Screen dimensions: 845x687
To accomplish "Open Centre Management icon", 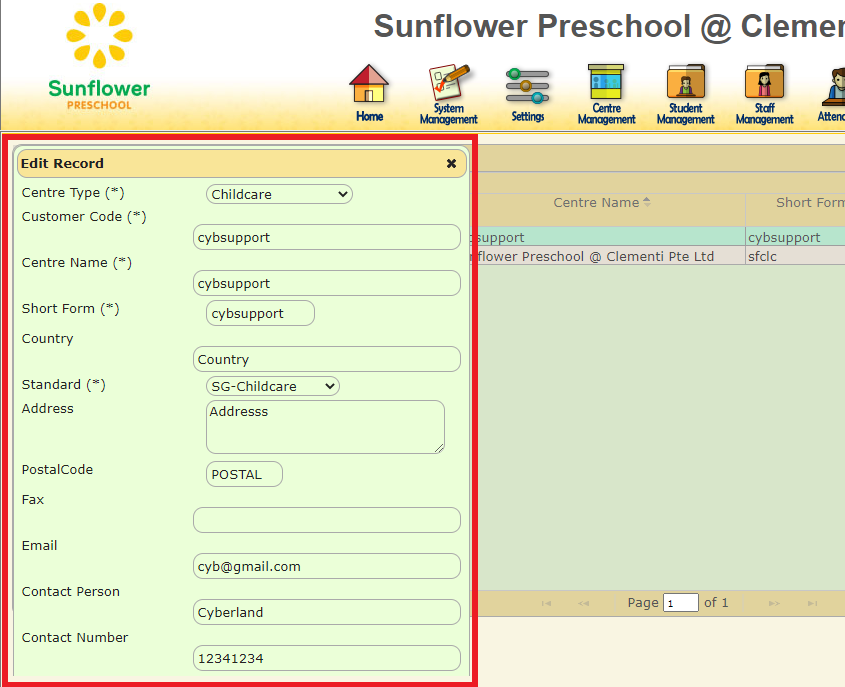I will (606, 94).
